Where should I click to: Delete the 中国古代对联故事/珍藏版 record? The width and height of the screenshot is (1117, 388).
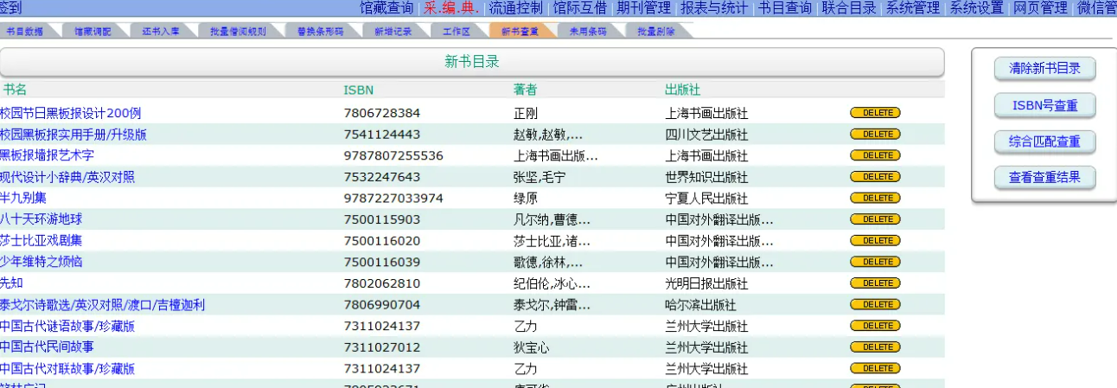coord(875,369)
